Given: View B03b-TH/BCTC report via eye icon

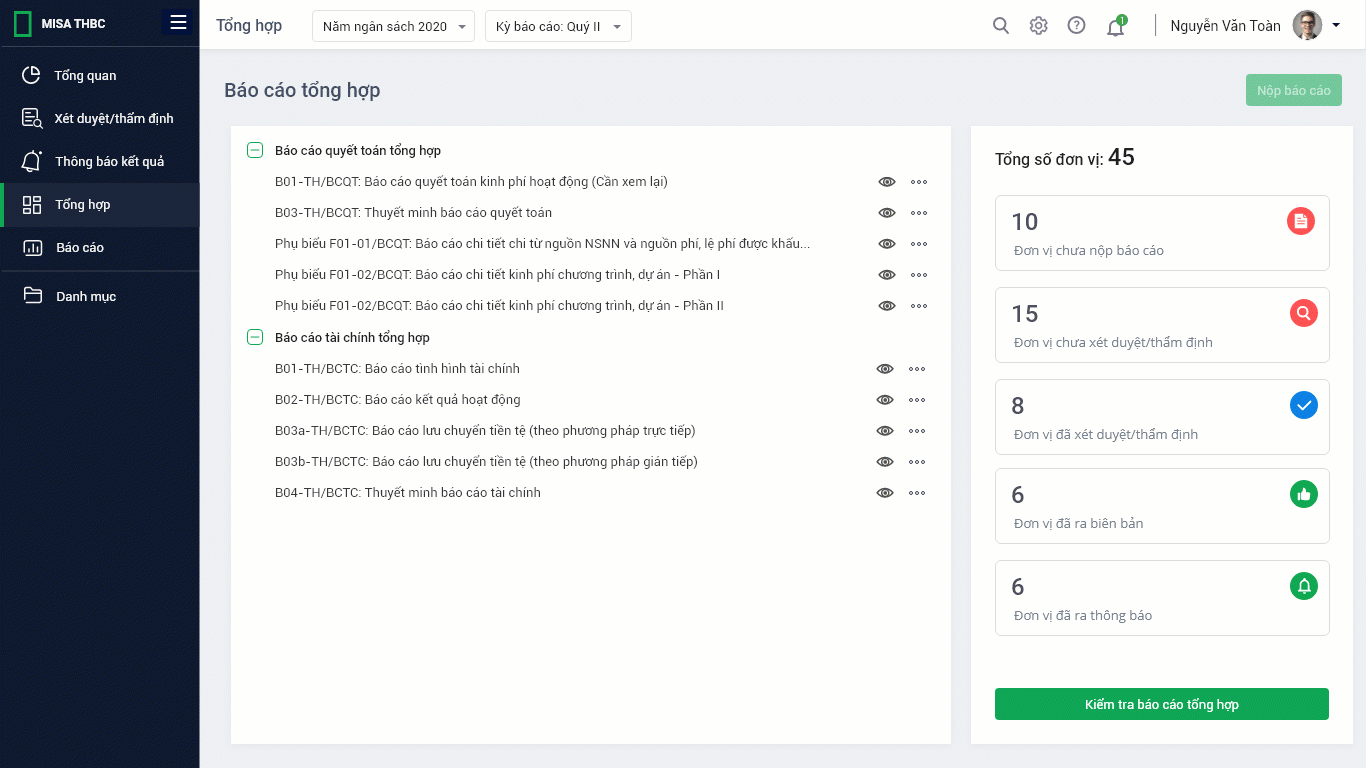Looking at the screenshot, I should (x=885, y=462).
